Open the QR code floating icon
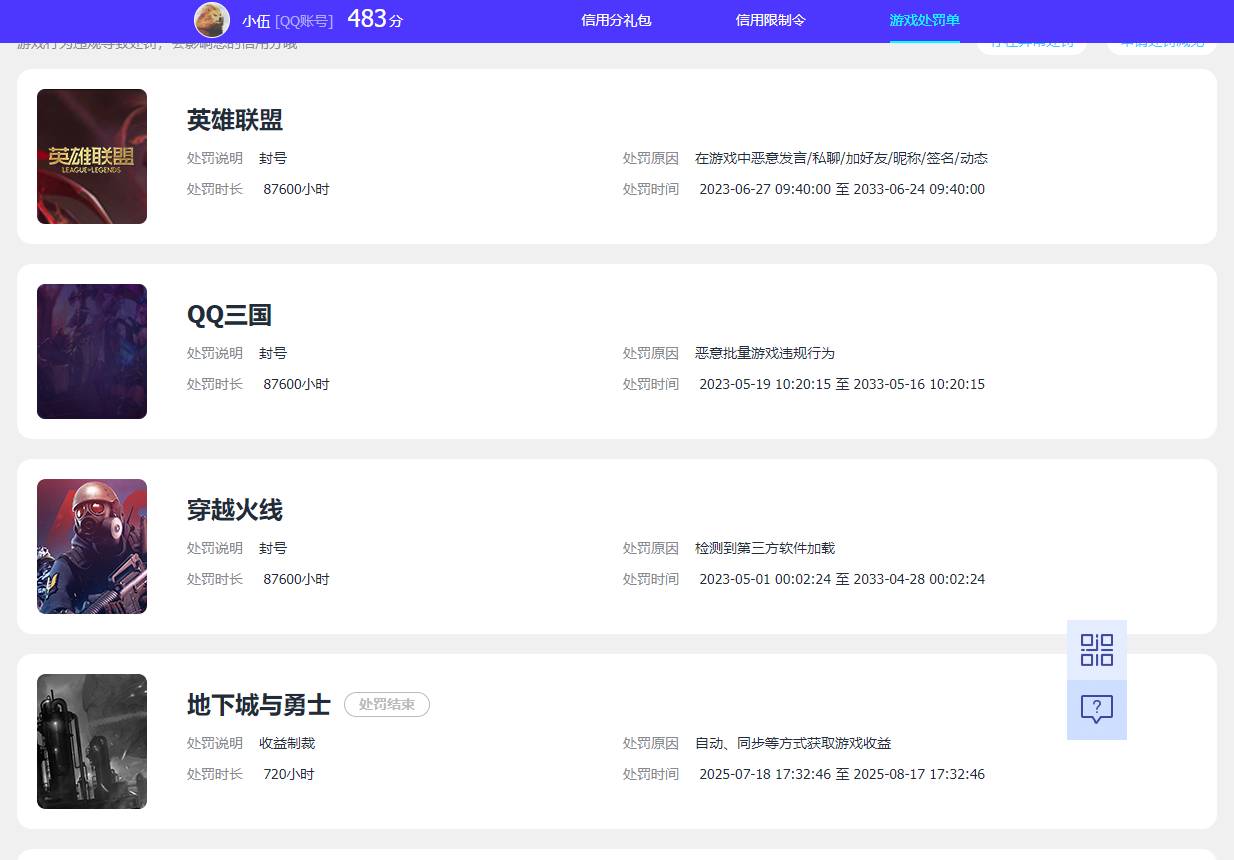The width and height of the screenshot is (1234, 860). click(x=1096, y=650)
